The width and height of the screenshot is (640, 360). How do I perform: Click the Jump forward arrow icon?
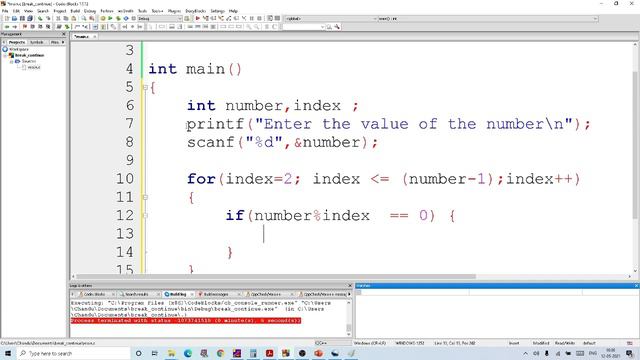pos(15,27)
